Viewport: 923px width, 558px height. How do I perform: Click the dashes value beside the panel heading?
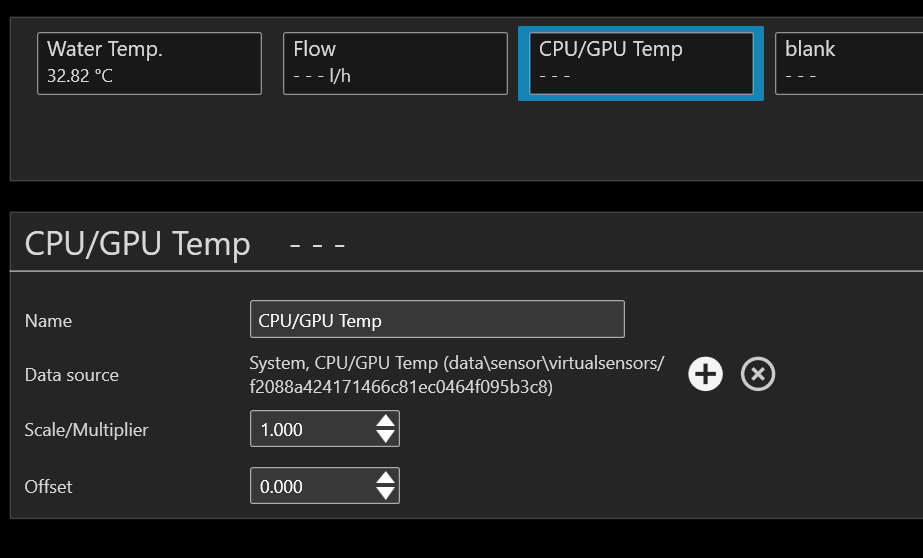pos(317,244)
